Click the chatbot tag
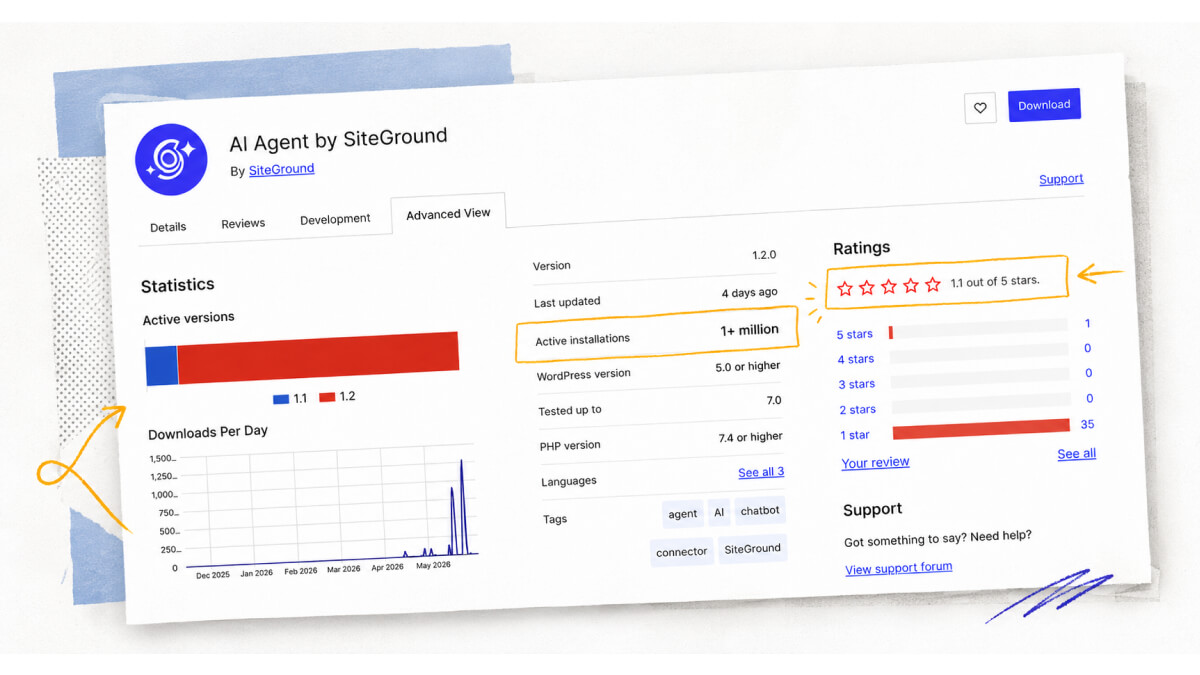The image size is (1200, 675). pos(760,510)
